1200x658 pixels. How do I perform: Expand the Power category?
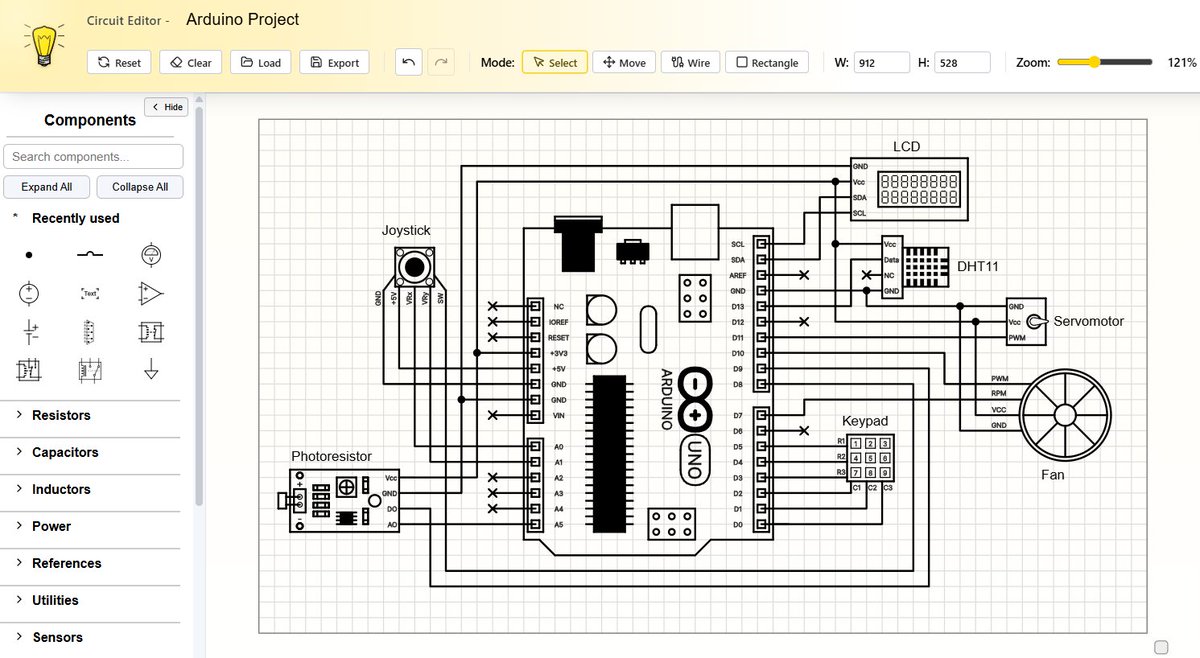(x=90, y=526)
